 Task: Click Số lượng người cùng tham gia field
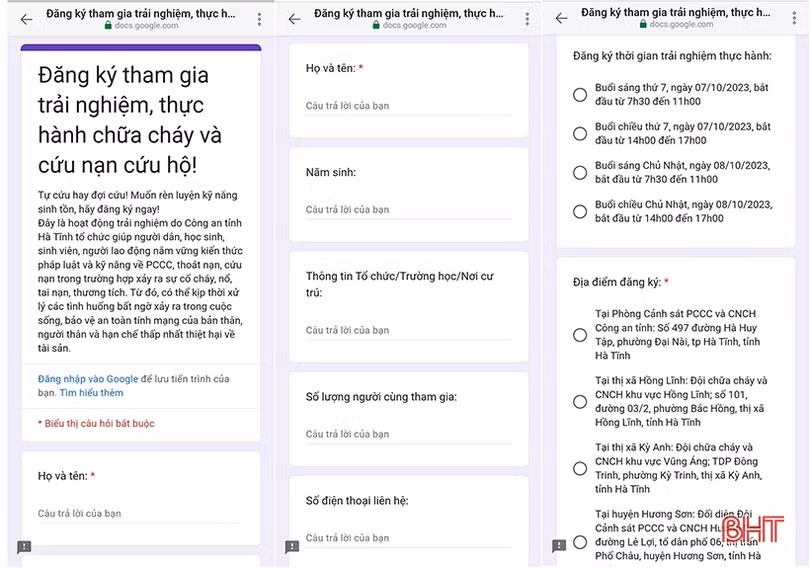tap(408, 434)
